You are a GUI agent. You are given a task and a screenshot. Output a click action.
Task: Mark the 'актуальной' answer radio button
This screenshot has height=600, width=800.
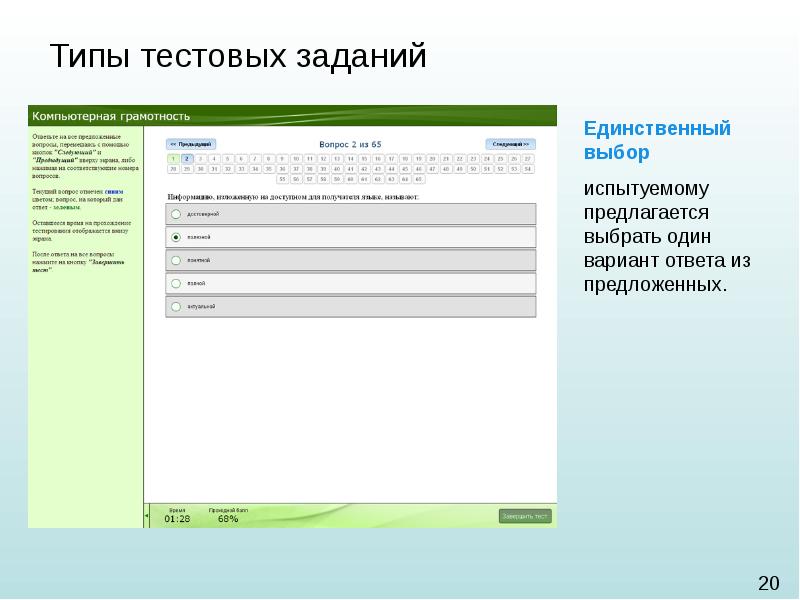pyautogui.click(x=176, y=306)
